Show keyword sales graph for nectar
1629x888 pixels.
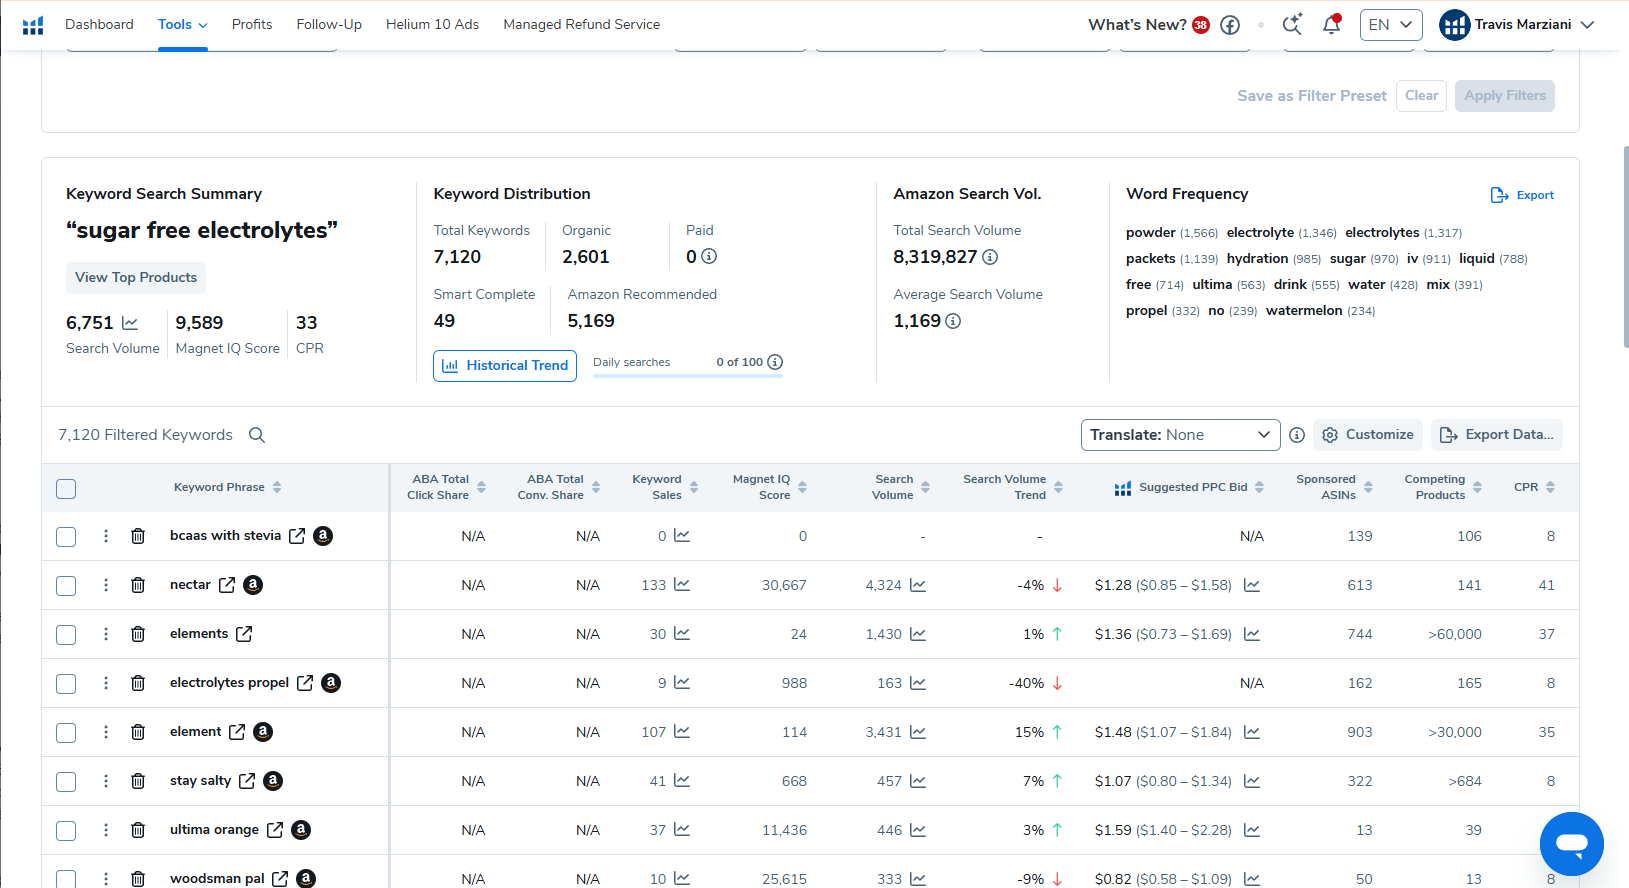(682, 585)
